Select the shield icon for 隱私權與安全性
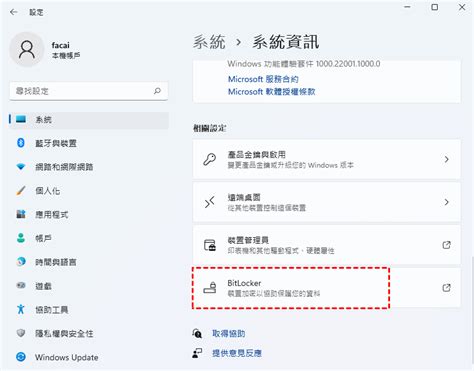The width and height of the screenshot is (474, 371). pos(21,333)
